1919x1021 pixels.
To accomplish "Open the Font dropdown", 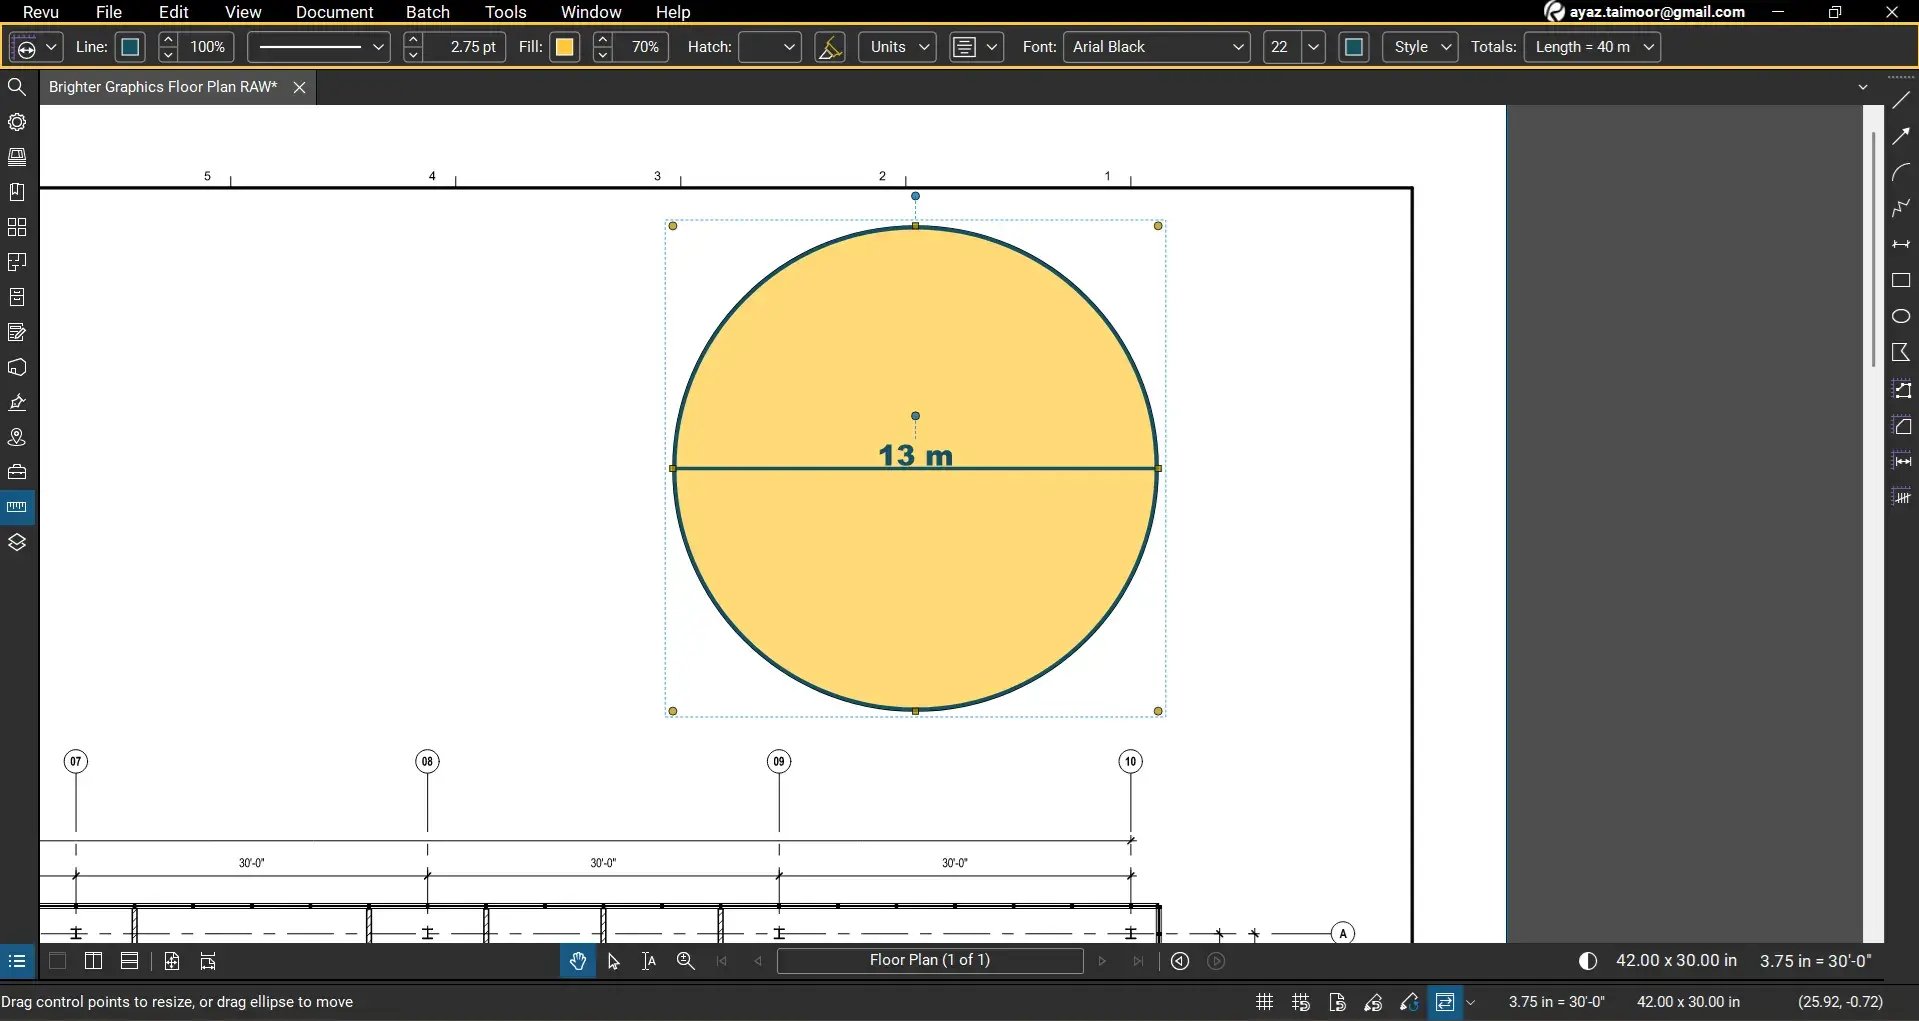I will click(1238, 47).
